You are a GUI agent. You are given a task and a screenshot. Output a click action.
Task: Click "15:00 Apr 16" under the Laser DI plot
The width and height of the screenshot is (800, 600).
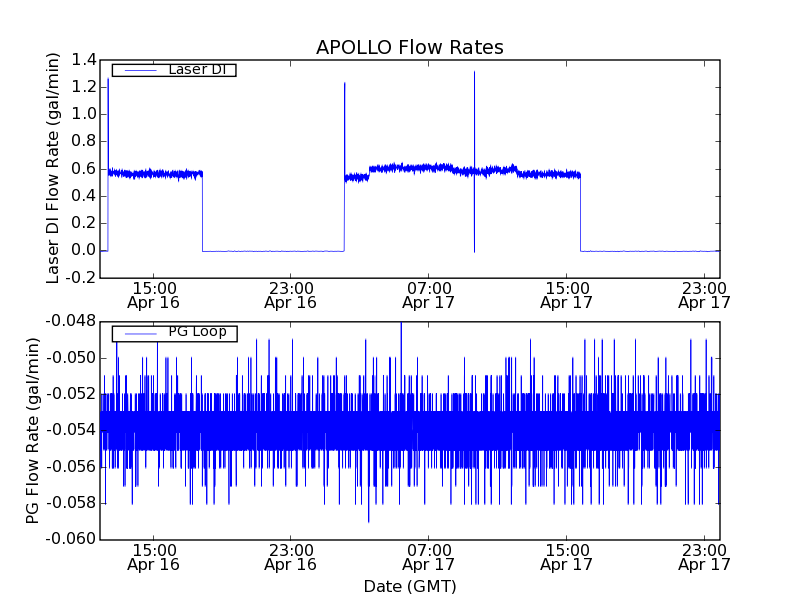pos(154,295)
